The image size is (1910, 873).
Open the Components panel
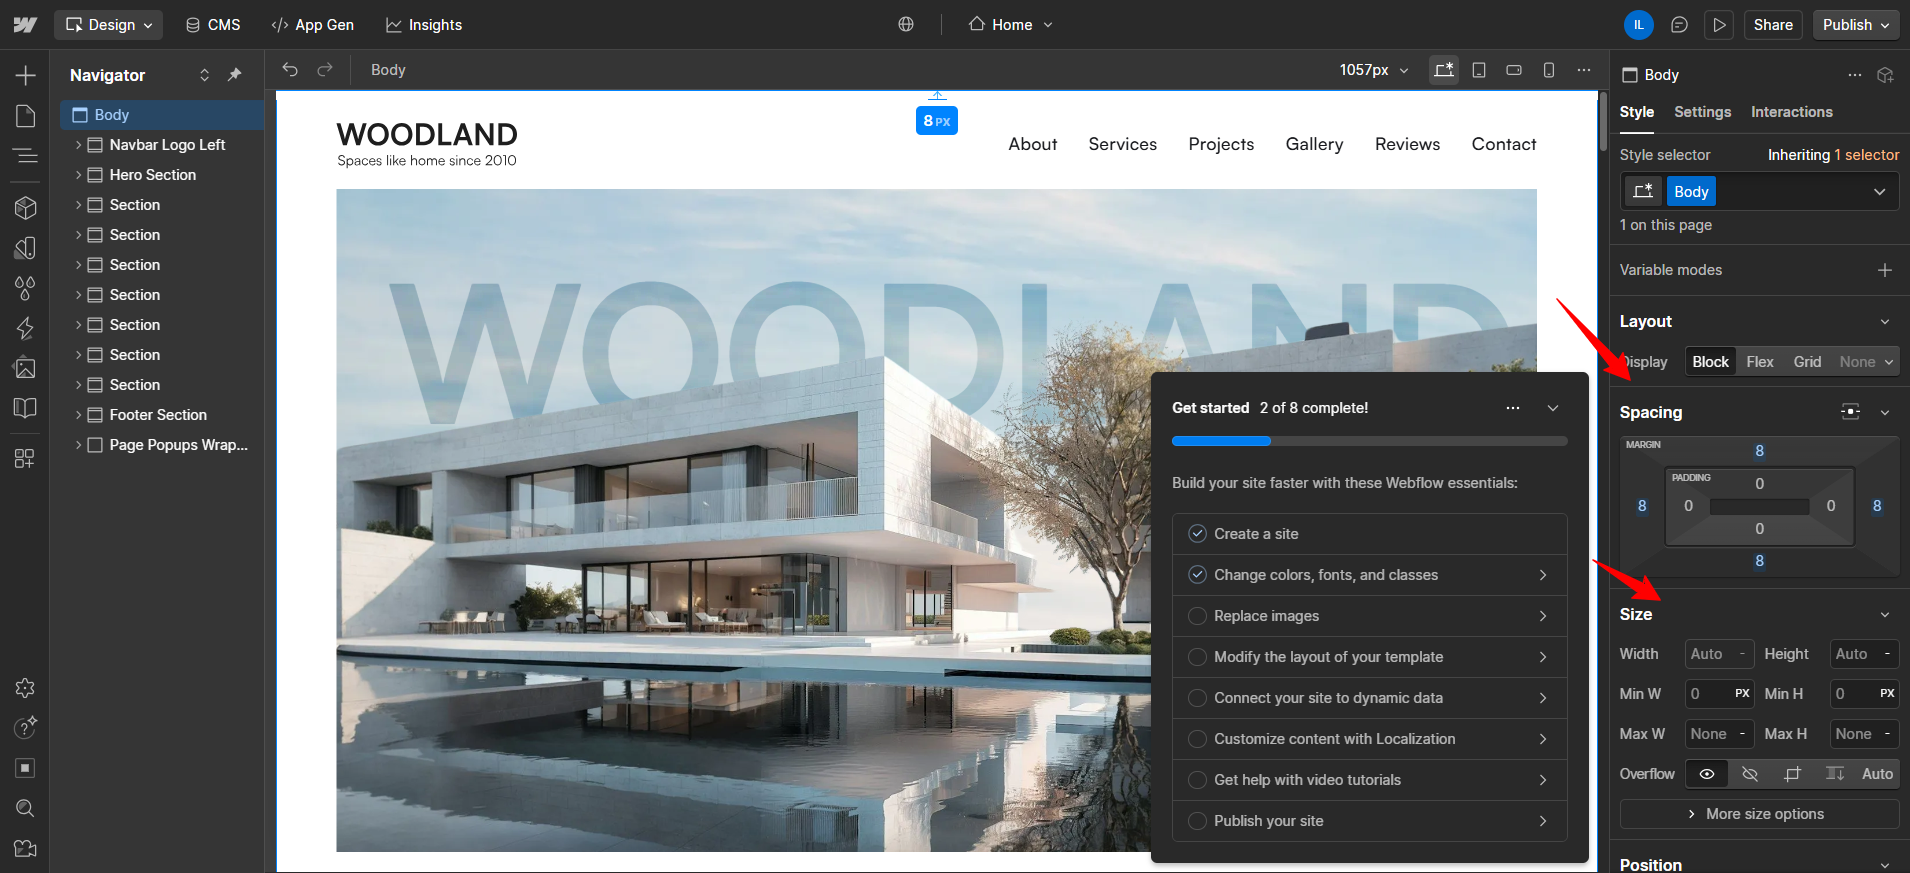pyautogui.click(x=25, y=207)
